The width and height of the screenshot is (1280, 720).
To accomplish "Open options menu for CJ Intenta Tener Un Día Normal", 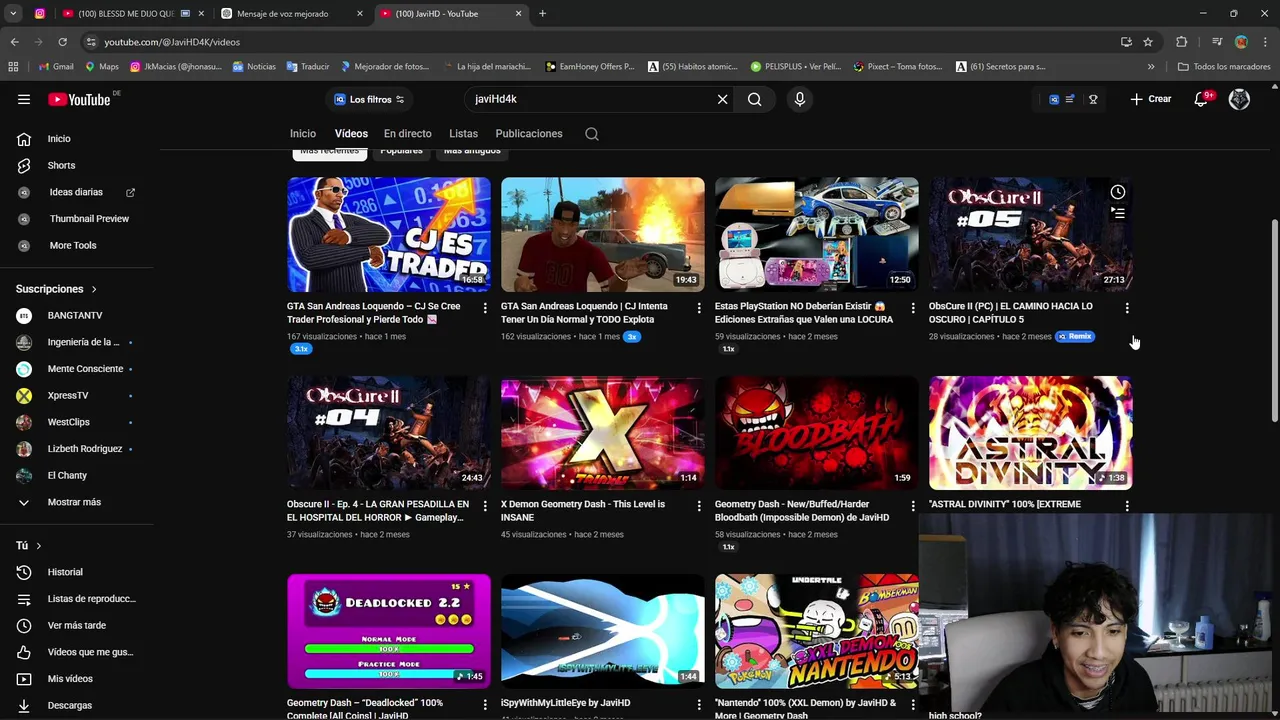I will [699, 308].
